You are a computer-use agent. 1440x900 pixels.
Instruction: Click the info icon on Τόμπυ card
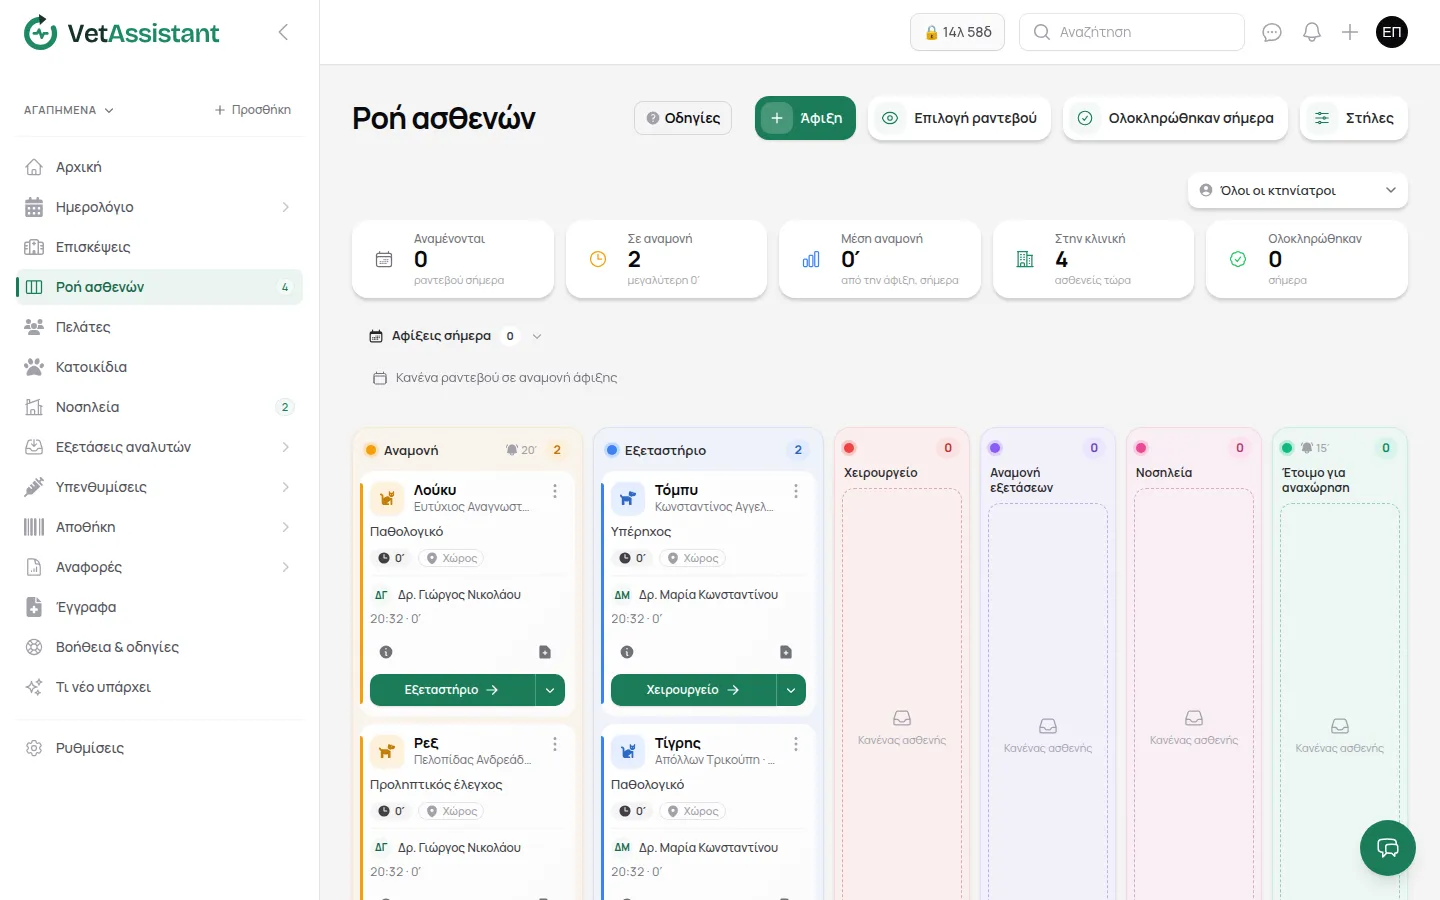(x=627, y=652)
